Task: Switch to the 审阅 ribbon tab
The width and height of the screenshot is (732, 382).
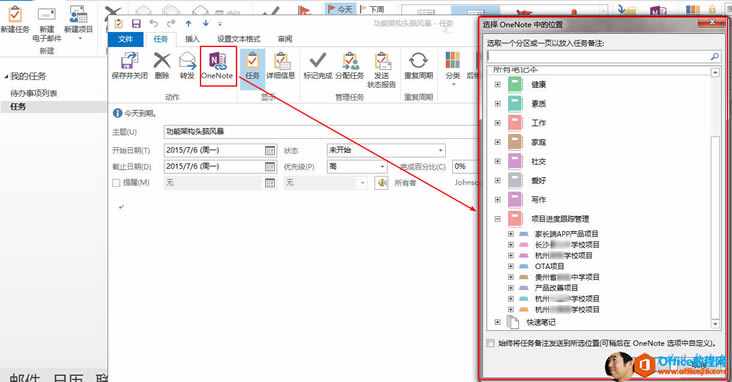Action: click(285, 39)
